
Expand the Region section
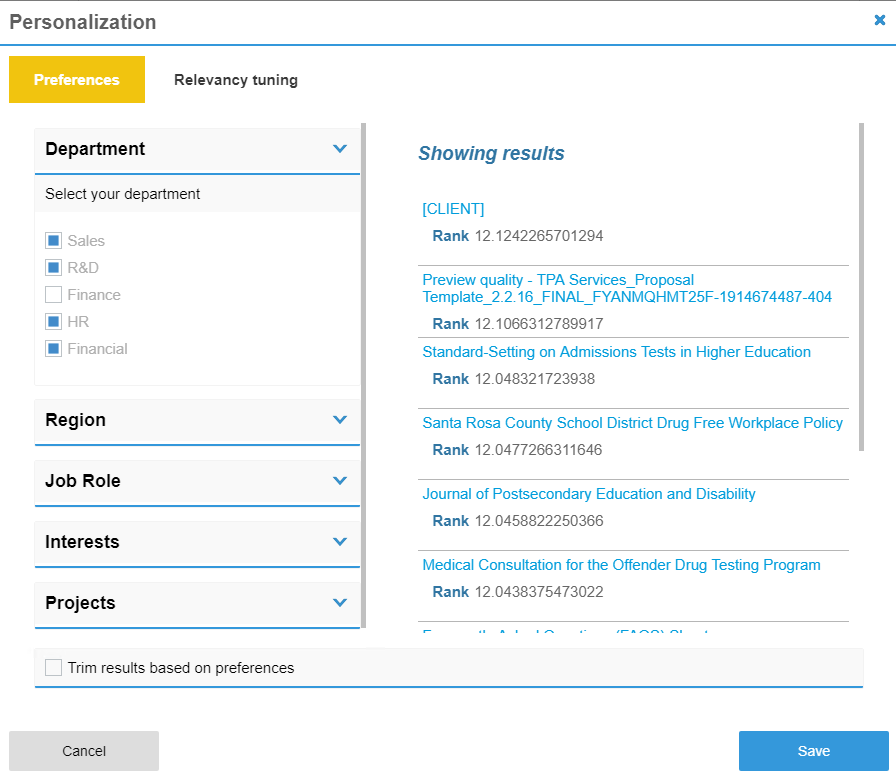click(340, 420)
